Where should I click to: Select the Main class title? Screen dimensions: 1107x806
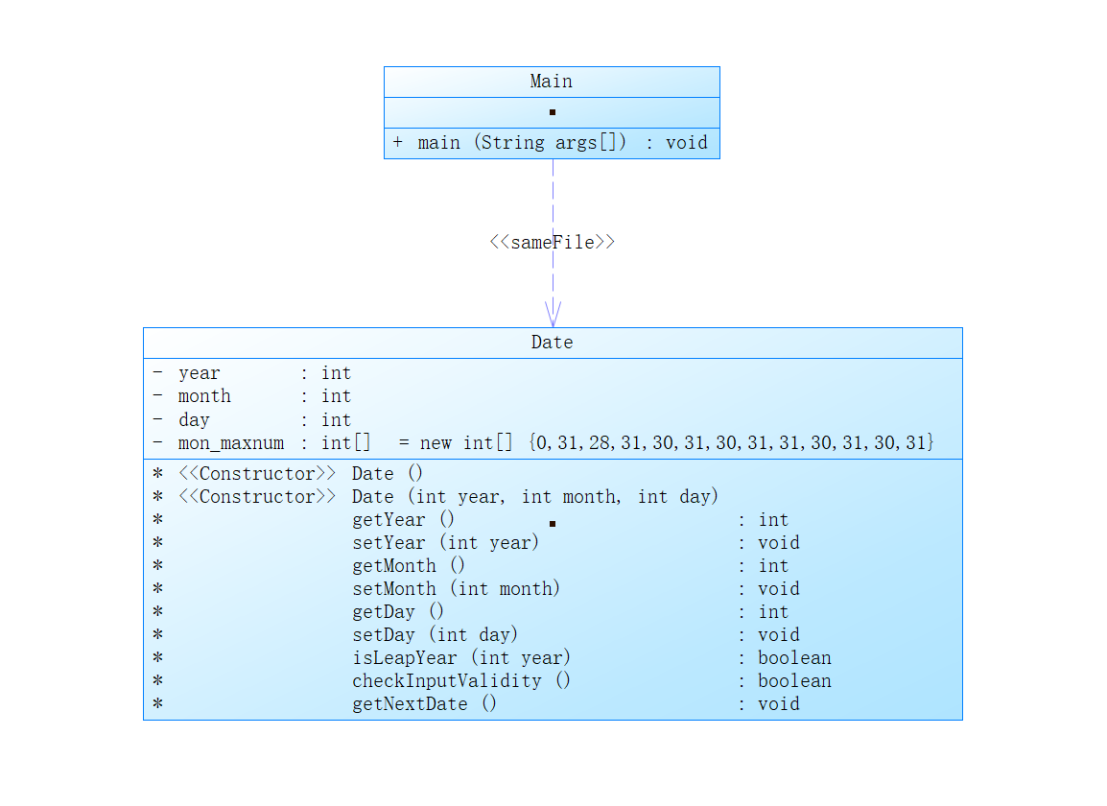[551, 81]
